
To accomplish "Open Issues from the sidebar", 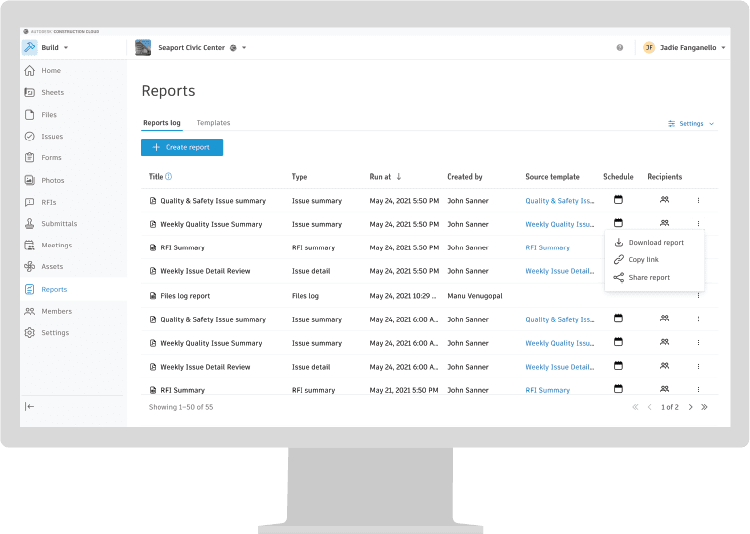I will point(52,137).
